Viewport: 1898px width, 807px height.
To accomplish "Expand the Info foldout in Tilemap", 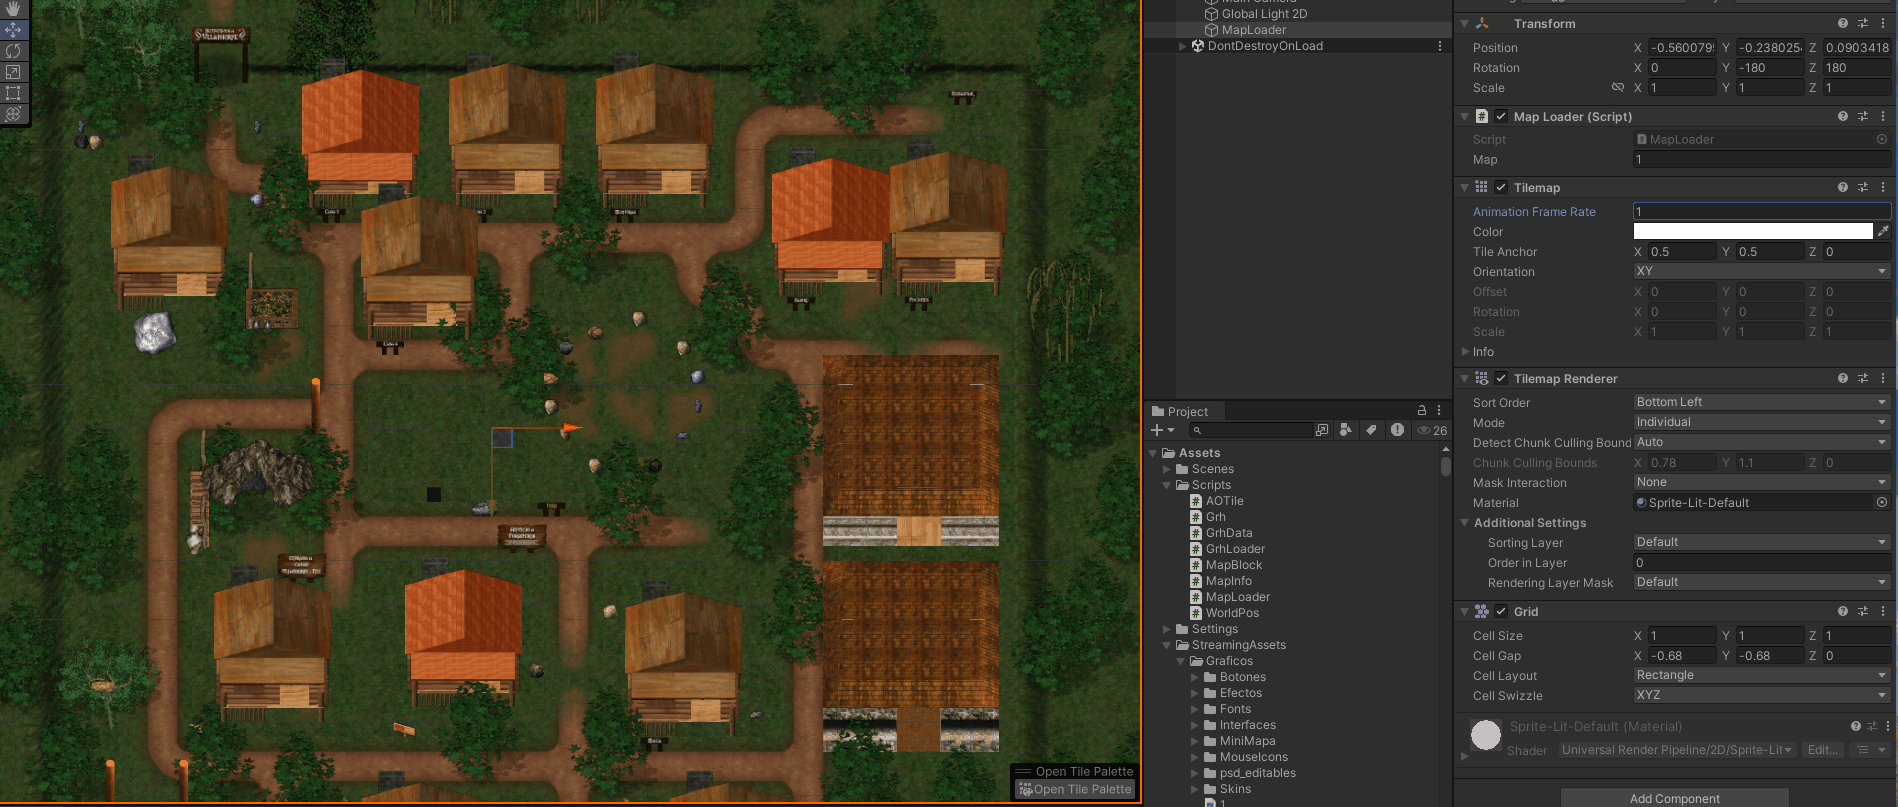I will pos(1466,352).
